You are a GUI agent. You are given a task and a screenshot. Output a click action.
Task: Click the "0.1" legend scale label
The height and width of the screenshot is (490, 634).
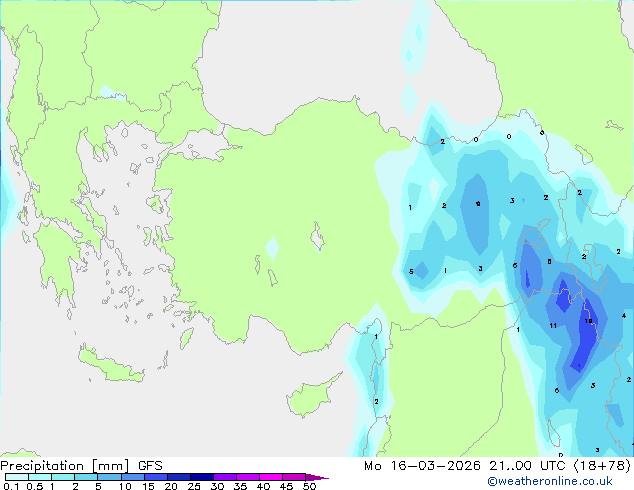pos(11,486)
